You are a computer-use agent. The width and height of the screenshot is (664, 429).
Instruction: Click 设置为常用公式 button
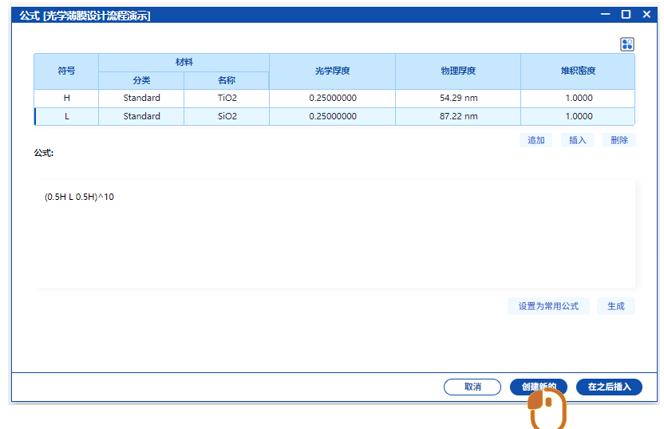(548, 306)
